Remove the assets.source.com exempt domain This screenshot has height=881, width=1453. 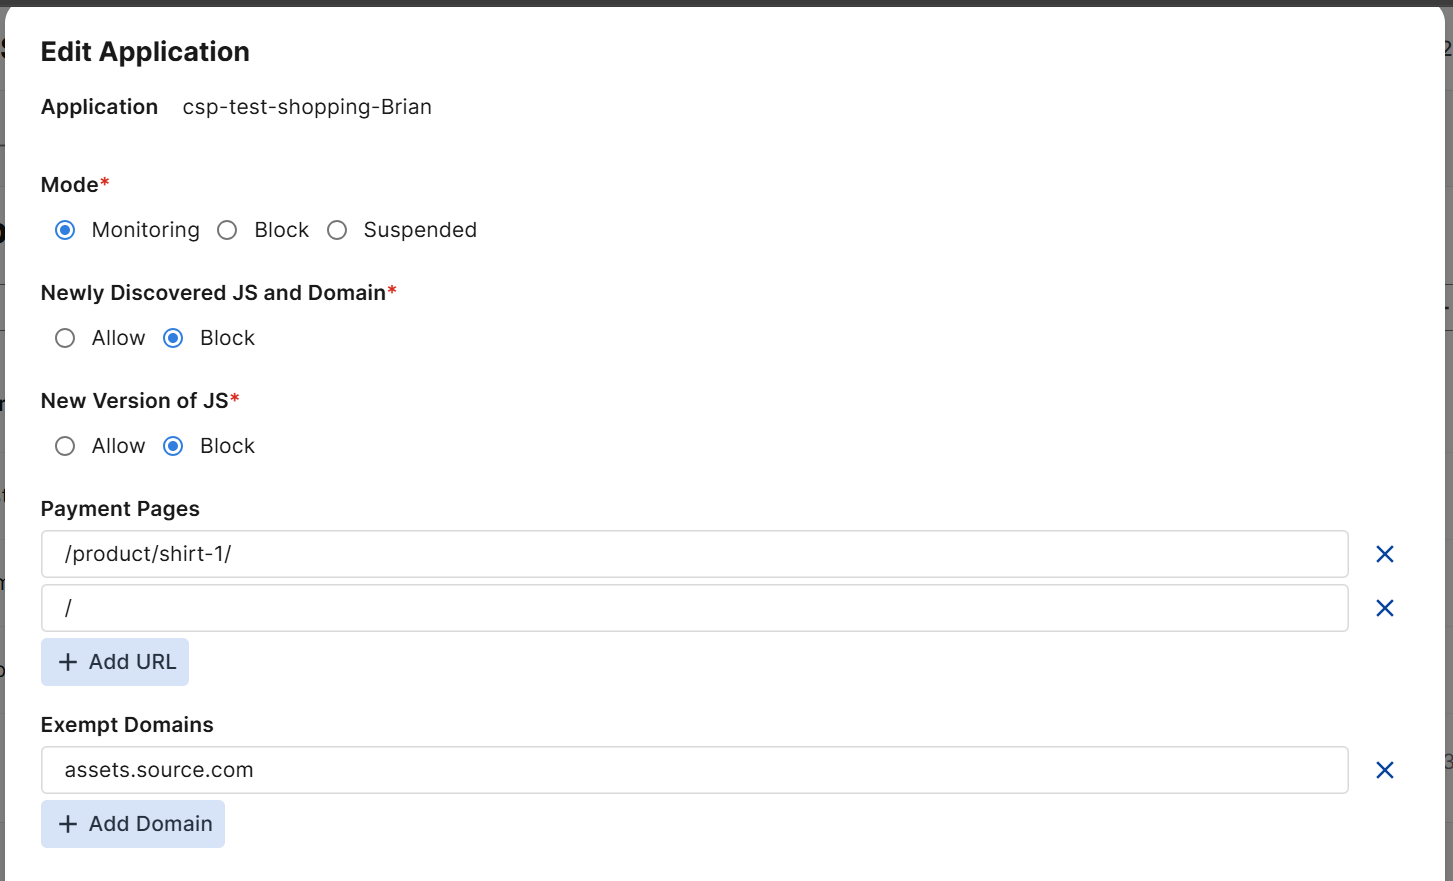tap(1384, 770)
